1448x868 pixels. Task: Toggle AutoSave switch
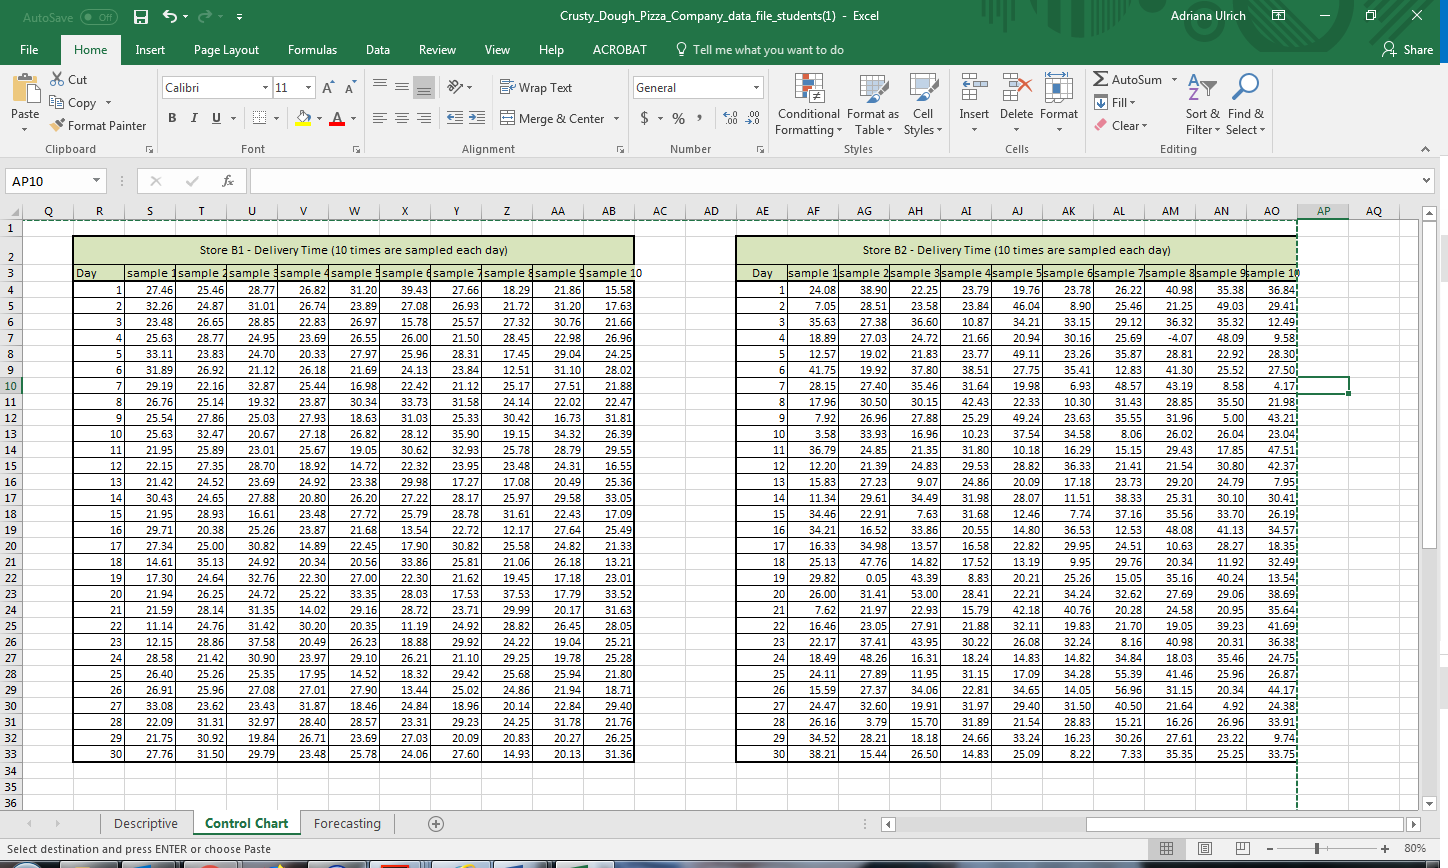coord(98,17)
